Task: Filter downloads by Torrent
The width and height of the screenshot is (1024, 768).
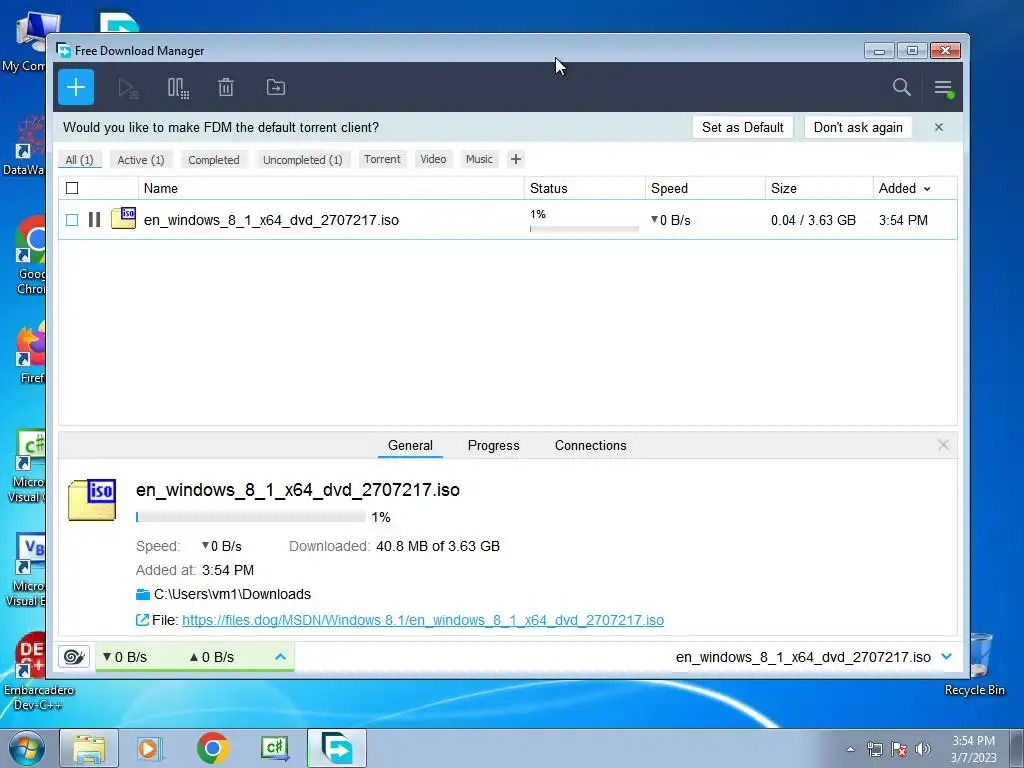Action: 382,159
